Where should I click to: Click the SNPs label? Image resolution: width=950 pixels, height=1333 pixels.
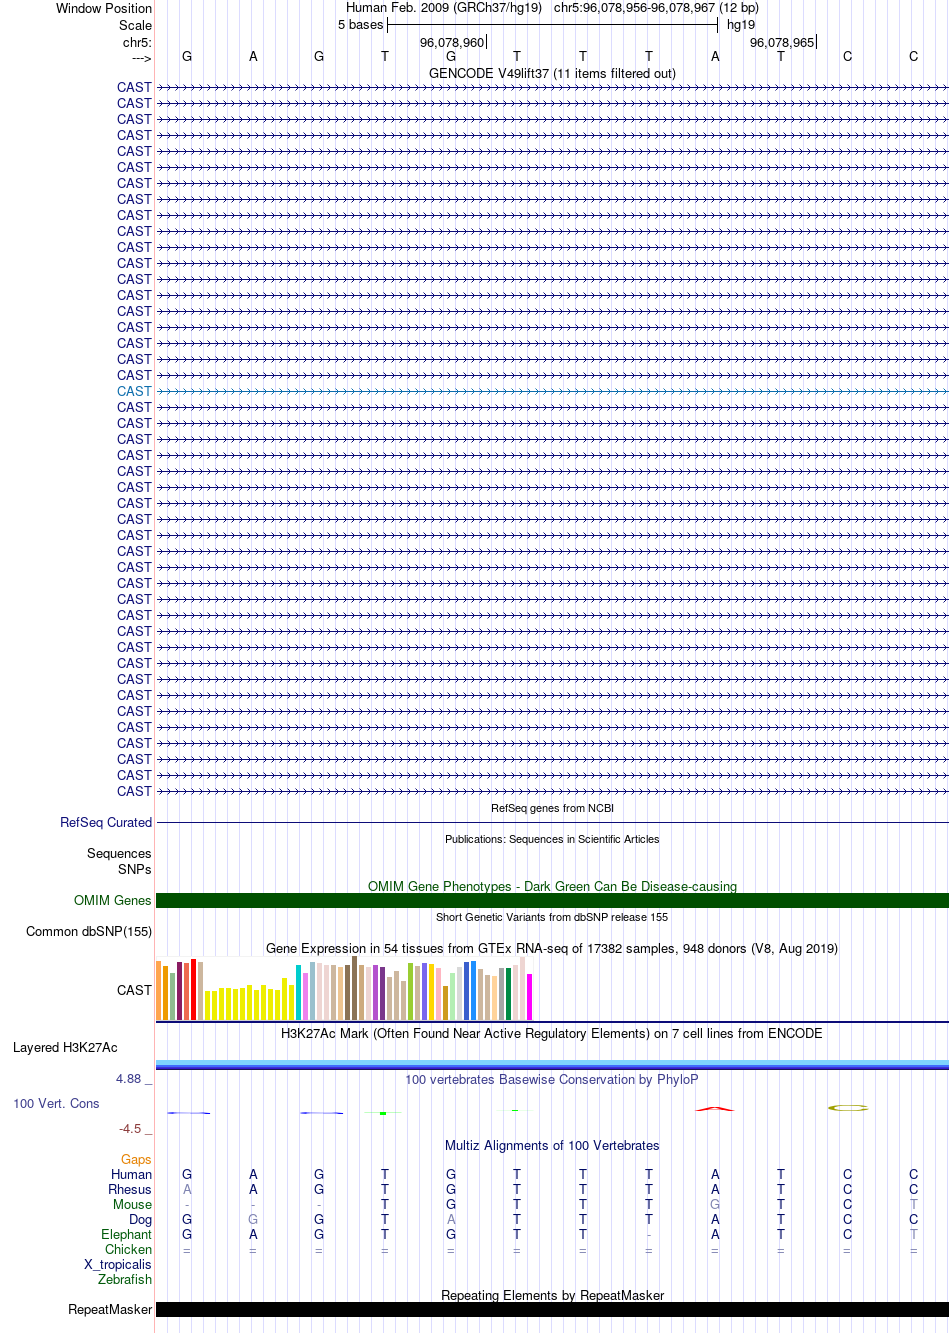135,869
